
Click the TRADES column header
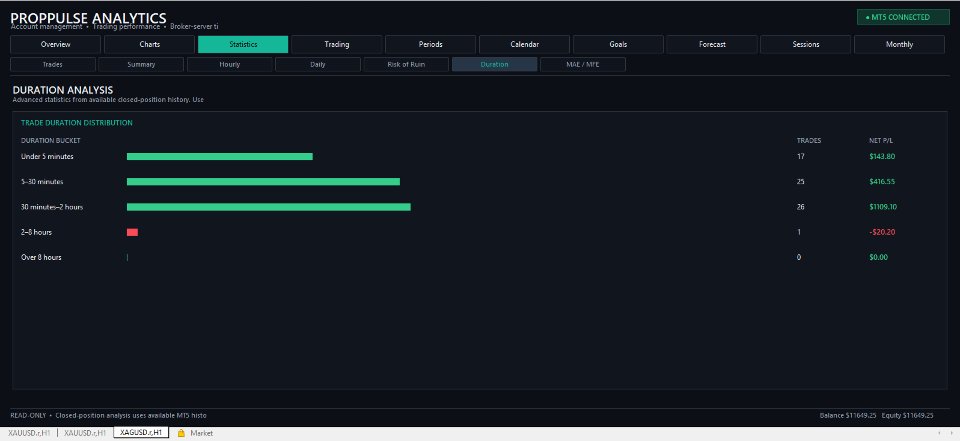[x=809, y=141]
